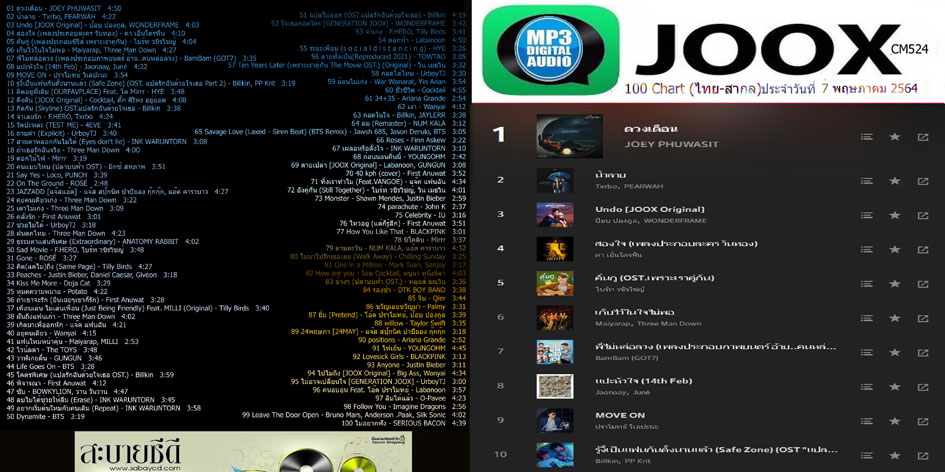Favorite the Txrbo, PEARWAH track with star
The height and width of the screenshot is (472, 945).
pos(895,180)
